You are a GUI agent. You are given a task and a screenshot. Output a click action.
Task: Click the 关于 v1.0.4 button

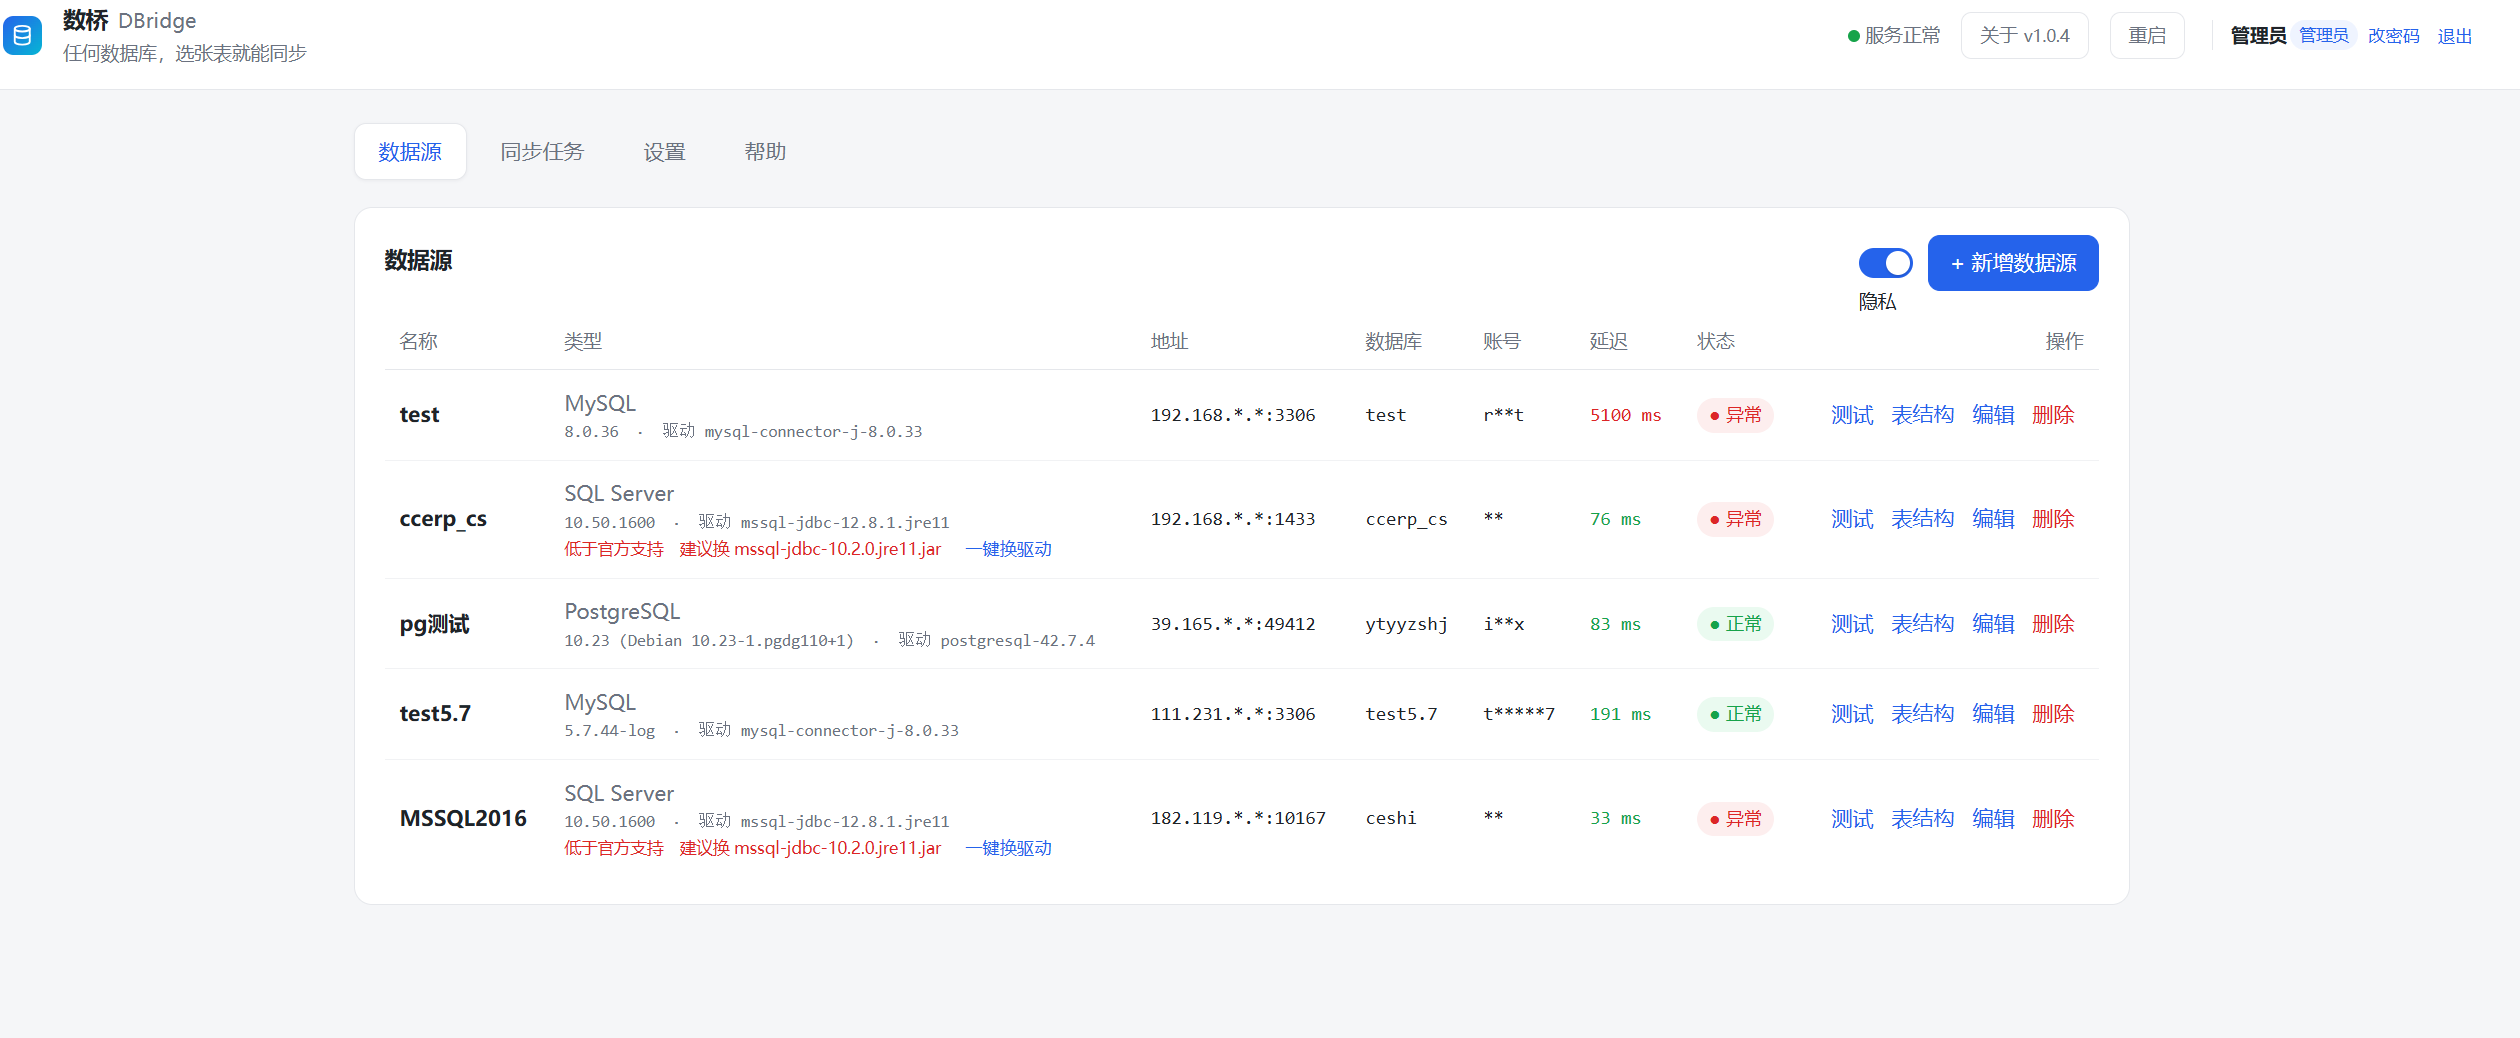(x=2024, y=36)
